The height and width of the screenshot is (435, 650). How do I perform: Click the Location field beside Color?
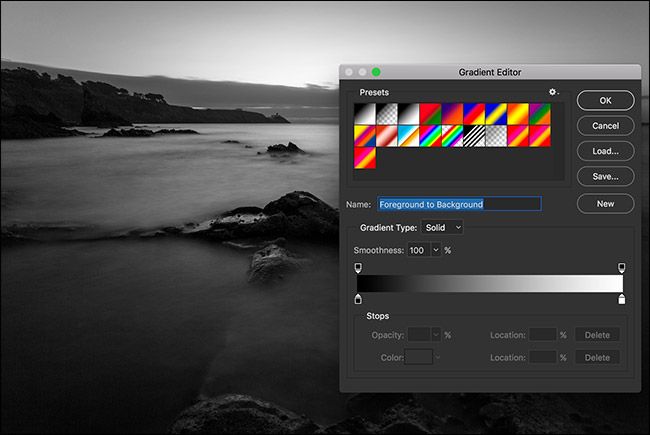point(543,357)
